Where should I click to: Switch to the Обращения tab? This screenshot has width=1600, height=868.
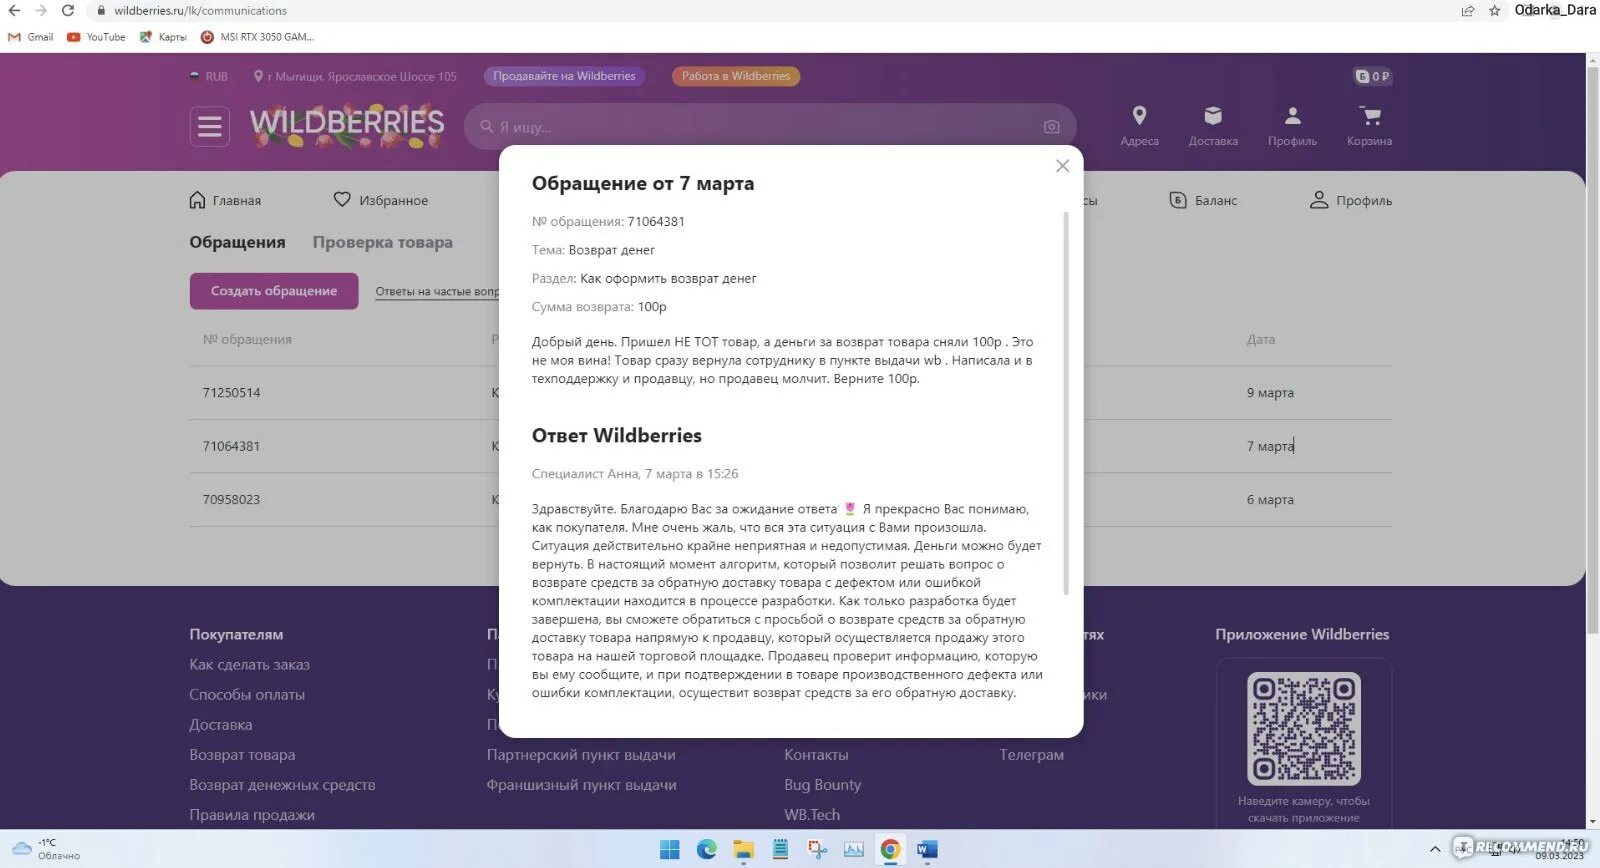(x=237, y=242)
